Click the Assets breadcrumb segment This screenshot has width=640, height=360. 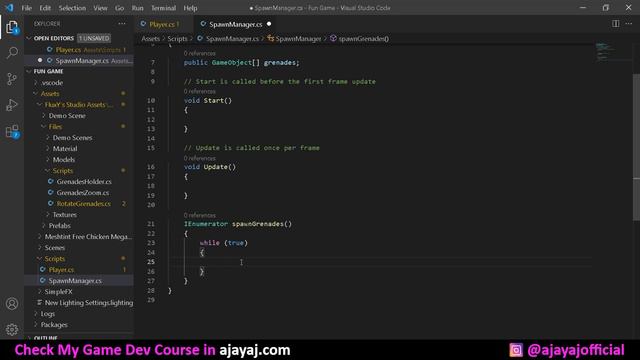150,39
